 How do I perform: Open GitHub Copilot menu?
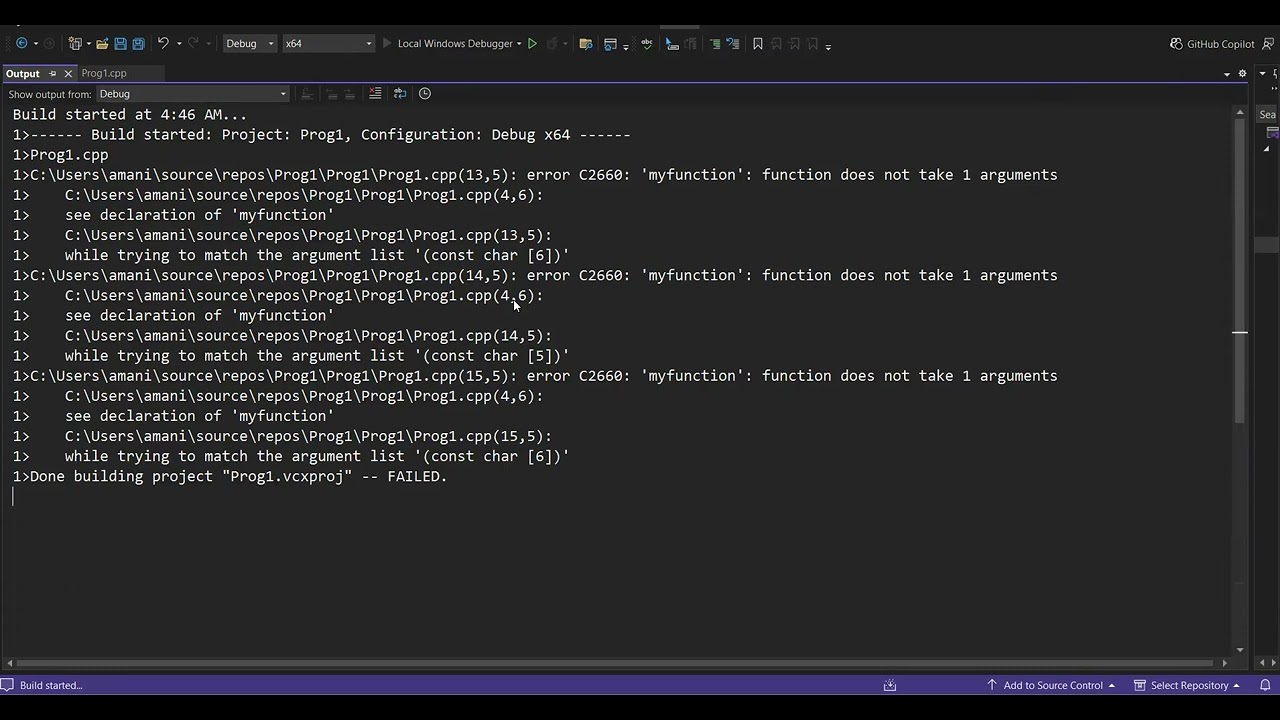1212,44
